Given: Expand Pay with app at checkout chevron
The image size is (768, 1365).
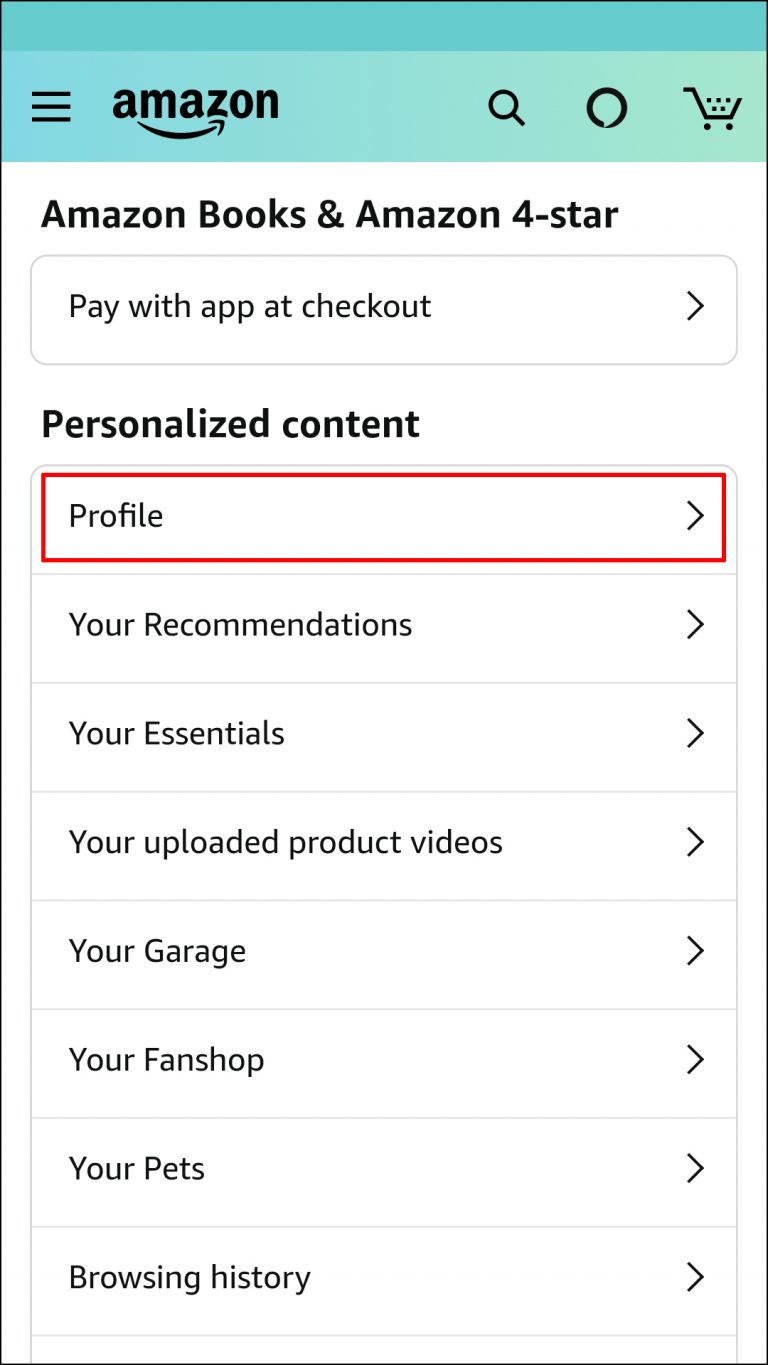Looking at the screenshot, I should [695, 307].
